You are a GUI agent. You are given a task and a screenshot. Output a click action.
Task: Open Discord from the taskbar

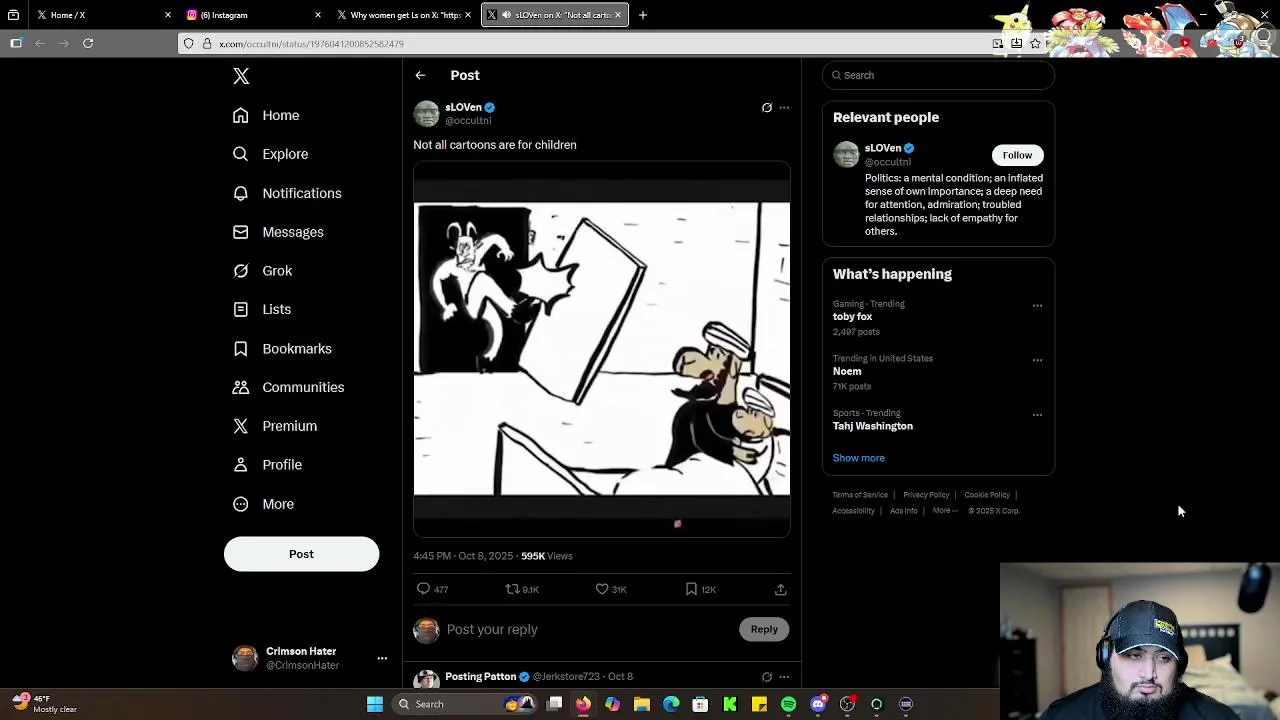point(818,704)
